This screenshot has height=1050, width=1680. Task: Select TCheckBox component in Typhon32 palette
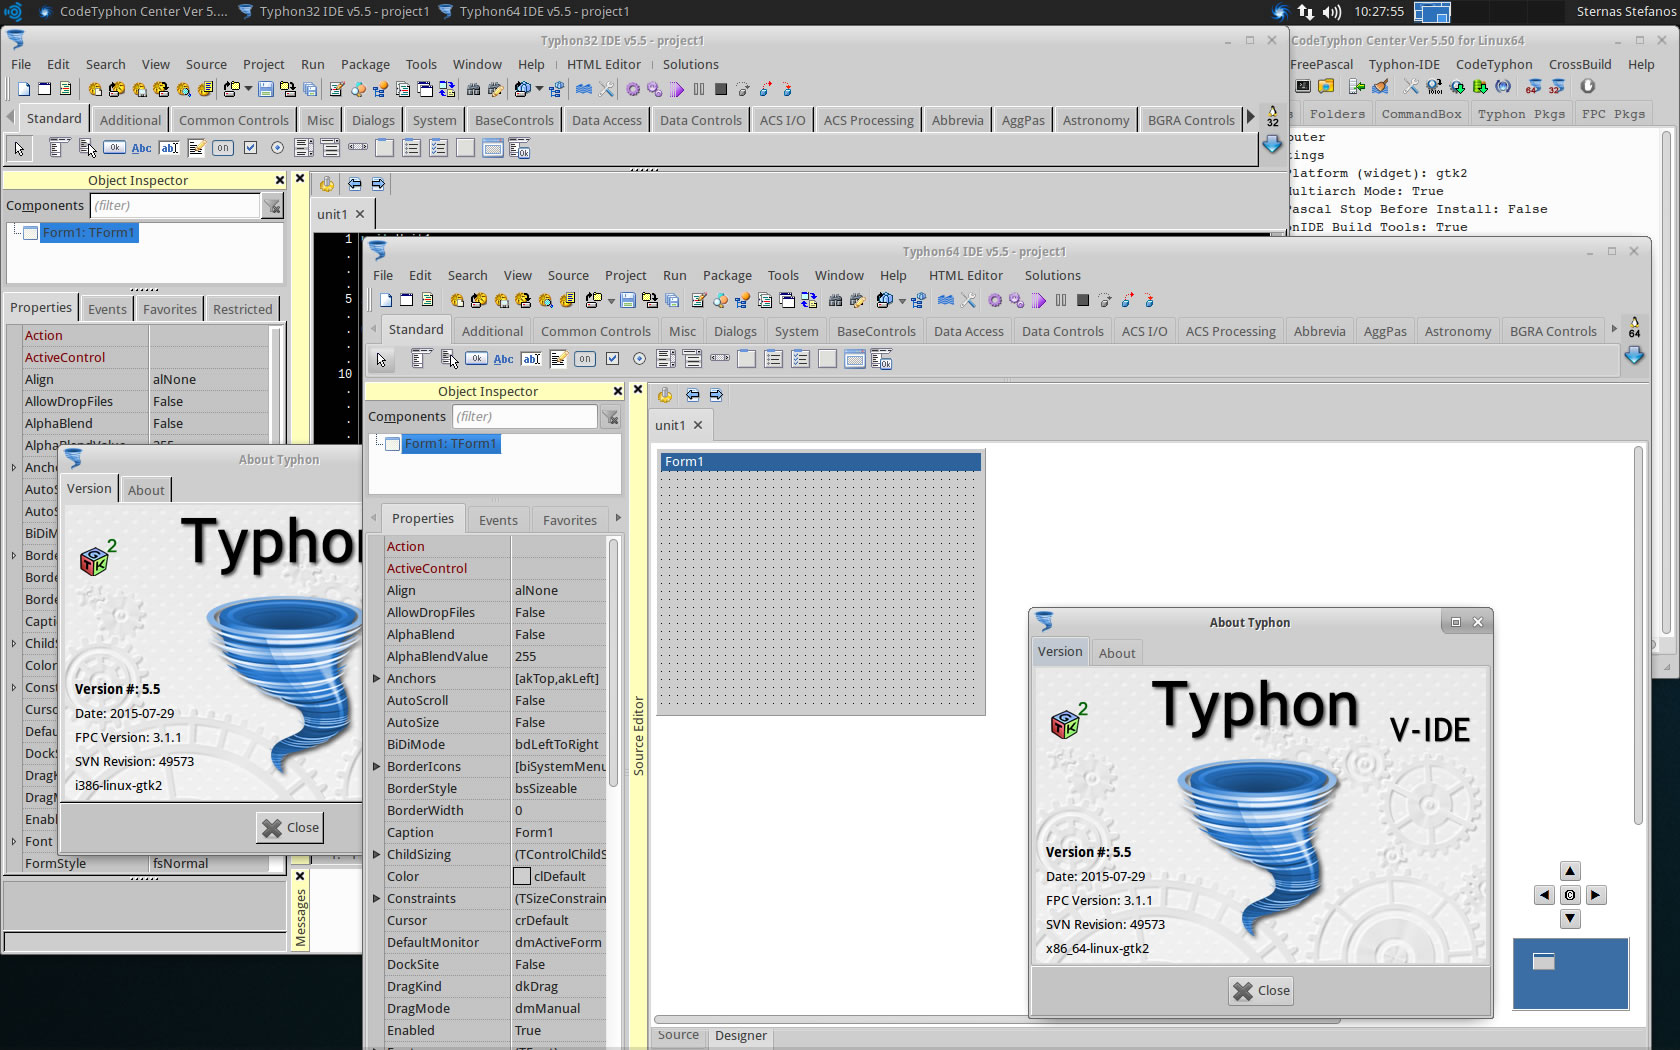250,148
